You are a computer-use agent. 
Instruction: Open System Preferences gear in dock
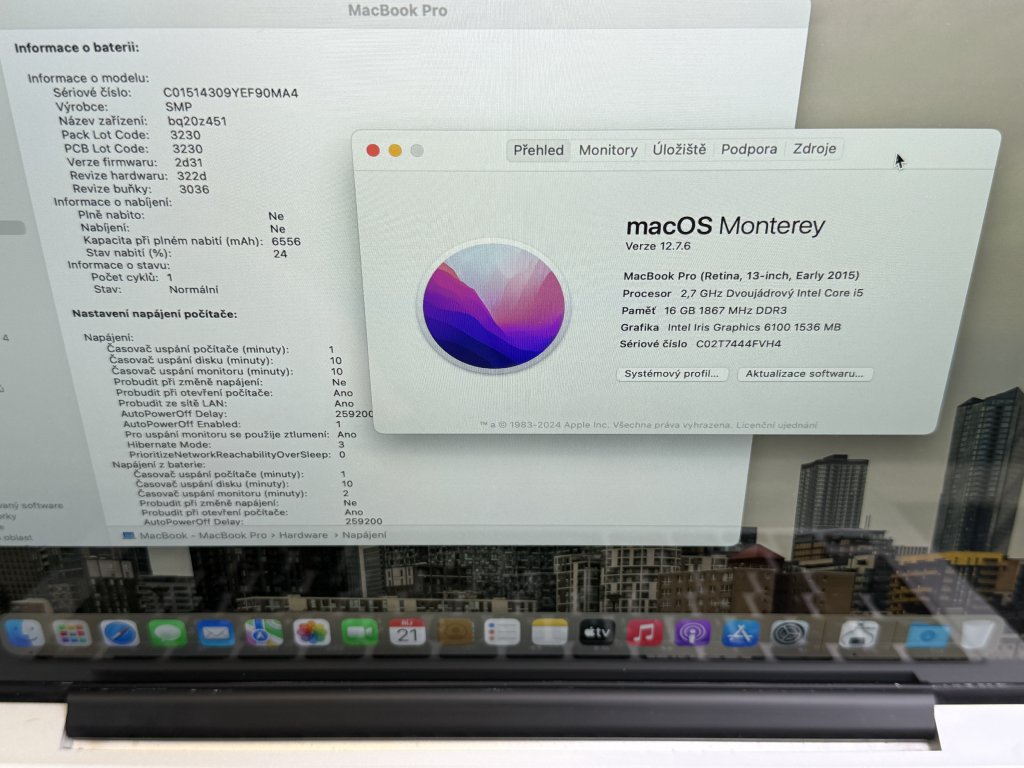[790, 632]
